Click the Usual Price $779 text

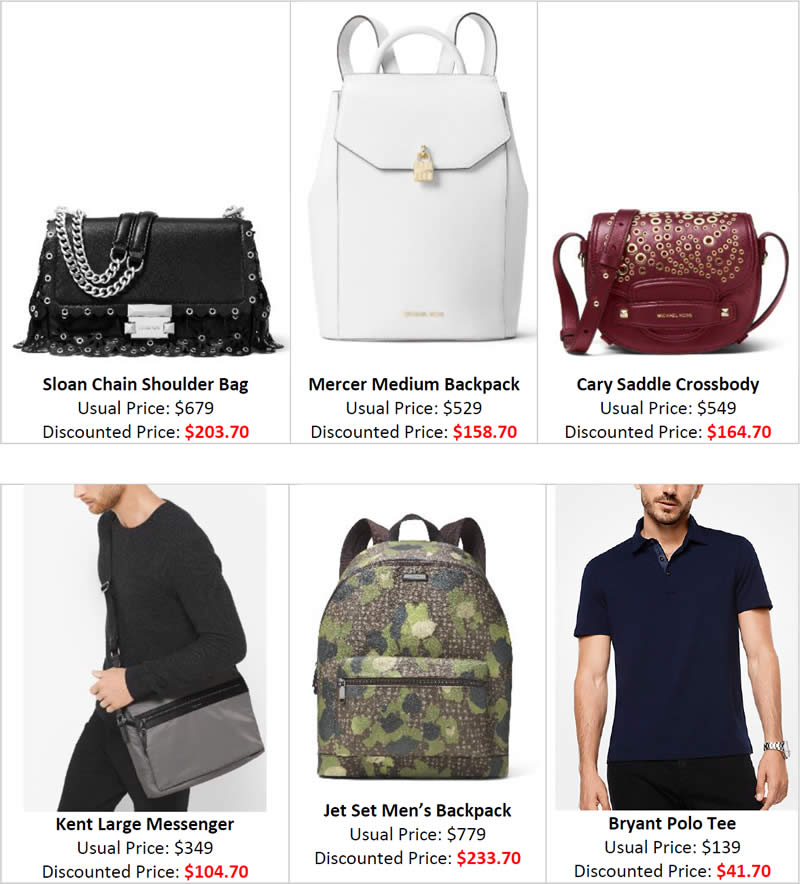coord(418,834)
